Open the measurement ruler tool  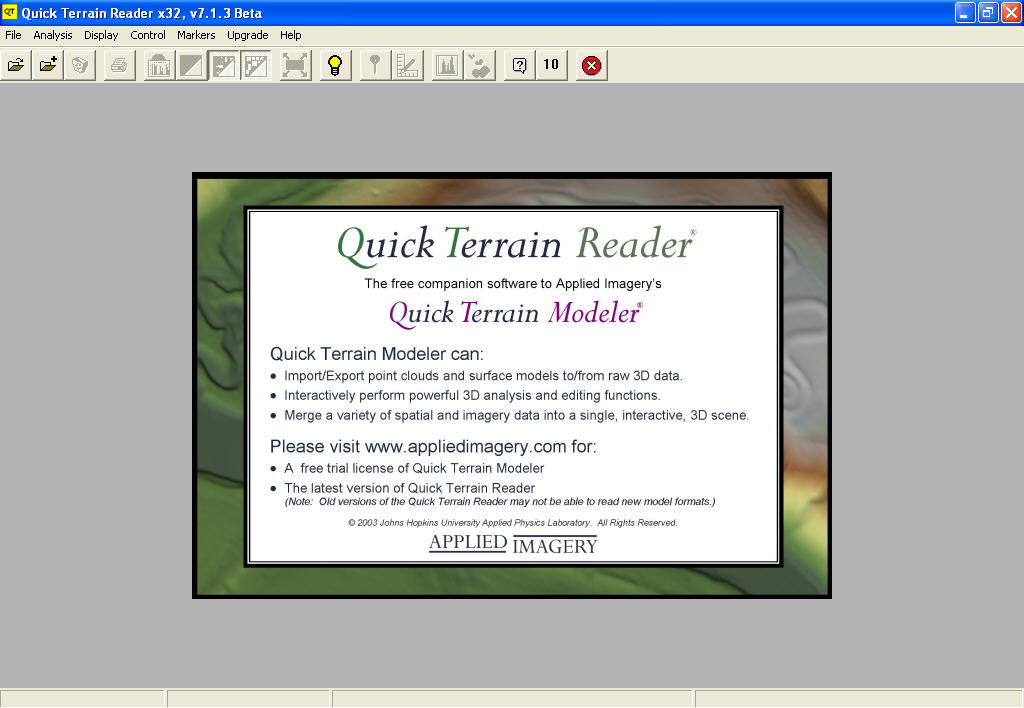408,64
